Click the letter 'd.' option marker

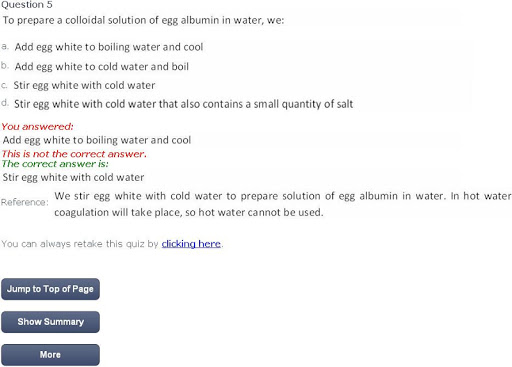tap(5, 103)
